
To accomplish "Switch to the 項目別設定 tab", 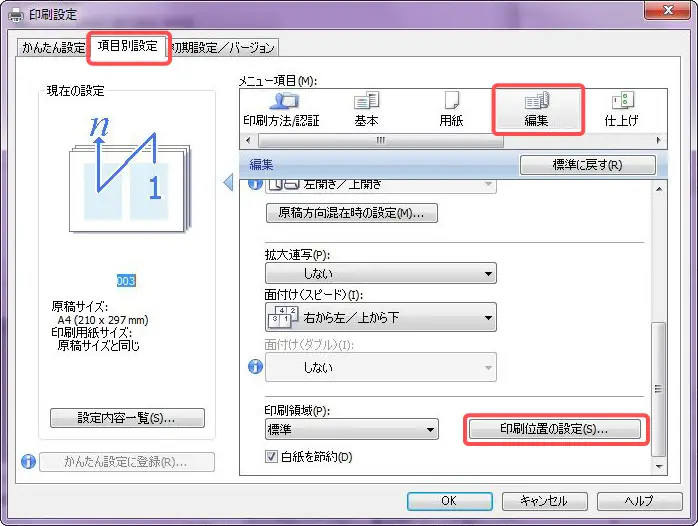I will pyautogui.click(x=128, y=46).
